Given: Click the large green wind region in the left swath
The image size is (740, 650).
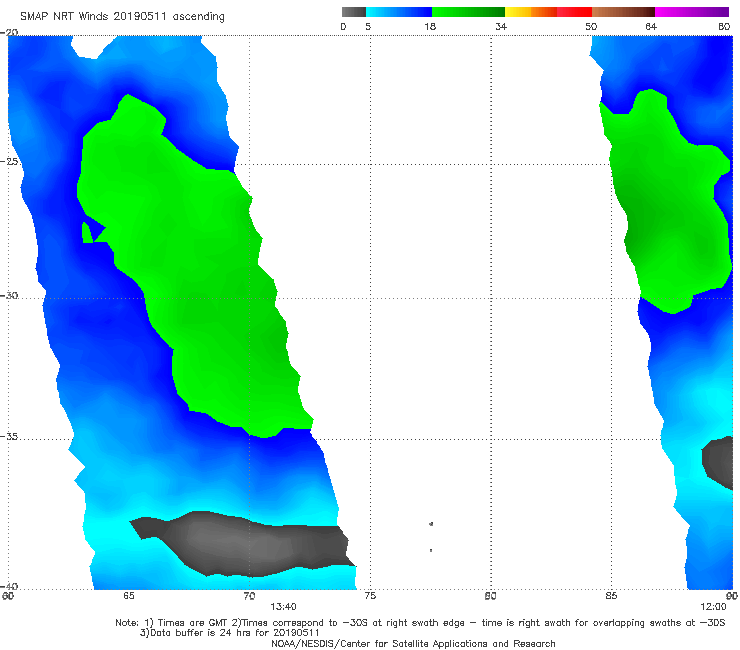Looking at the screenshot, I should pyautogui.click(x=193, y=264).
